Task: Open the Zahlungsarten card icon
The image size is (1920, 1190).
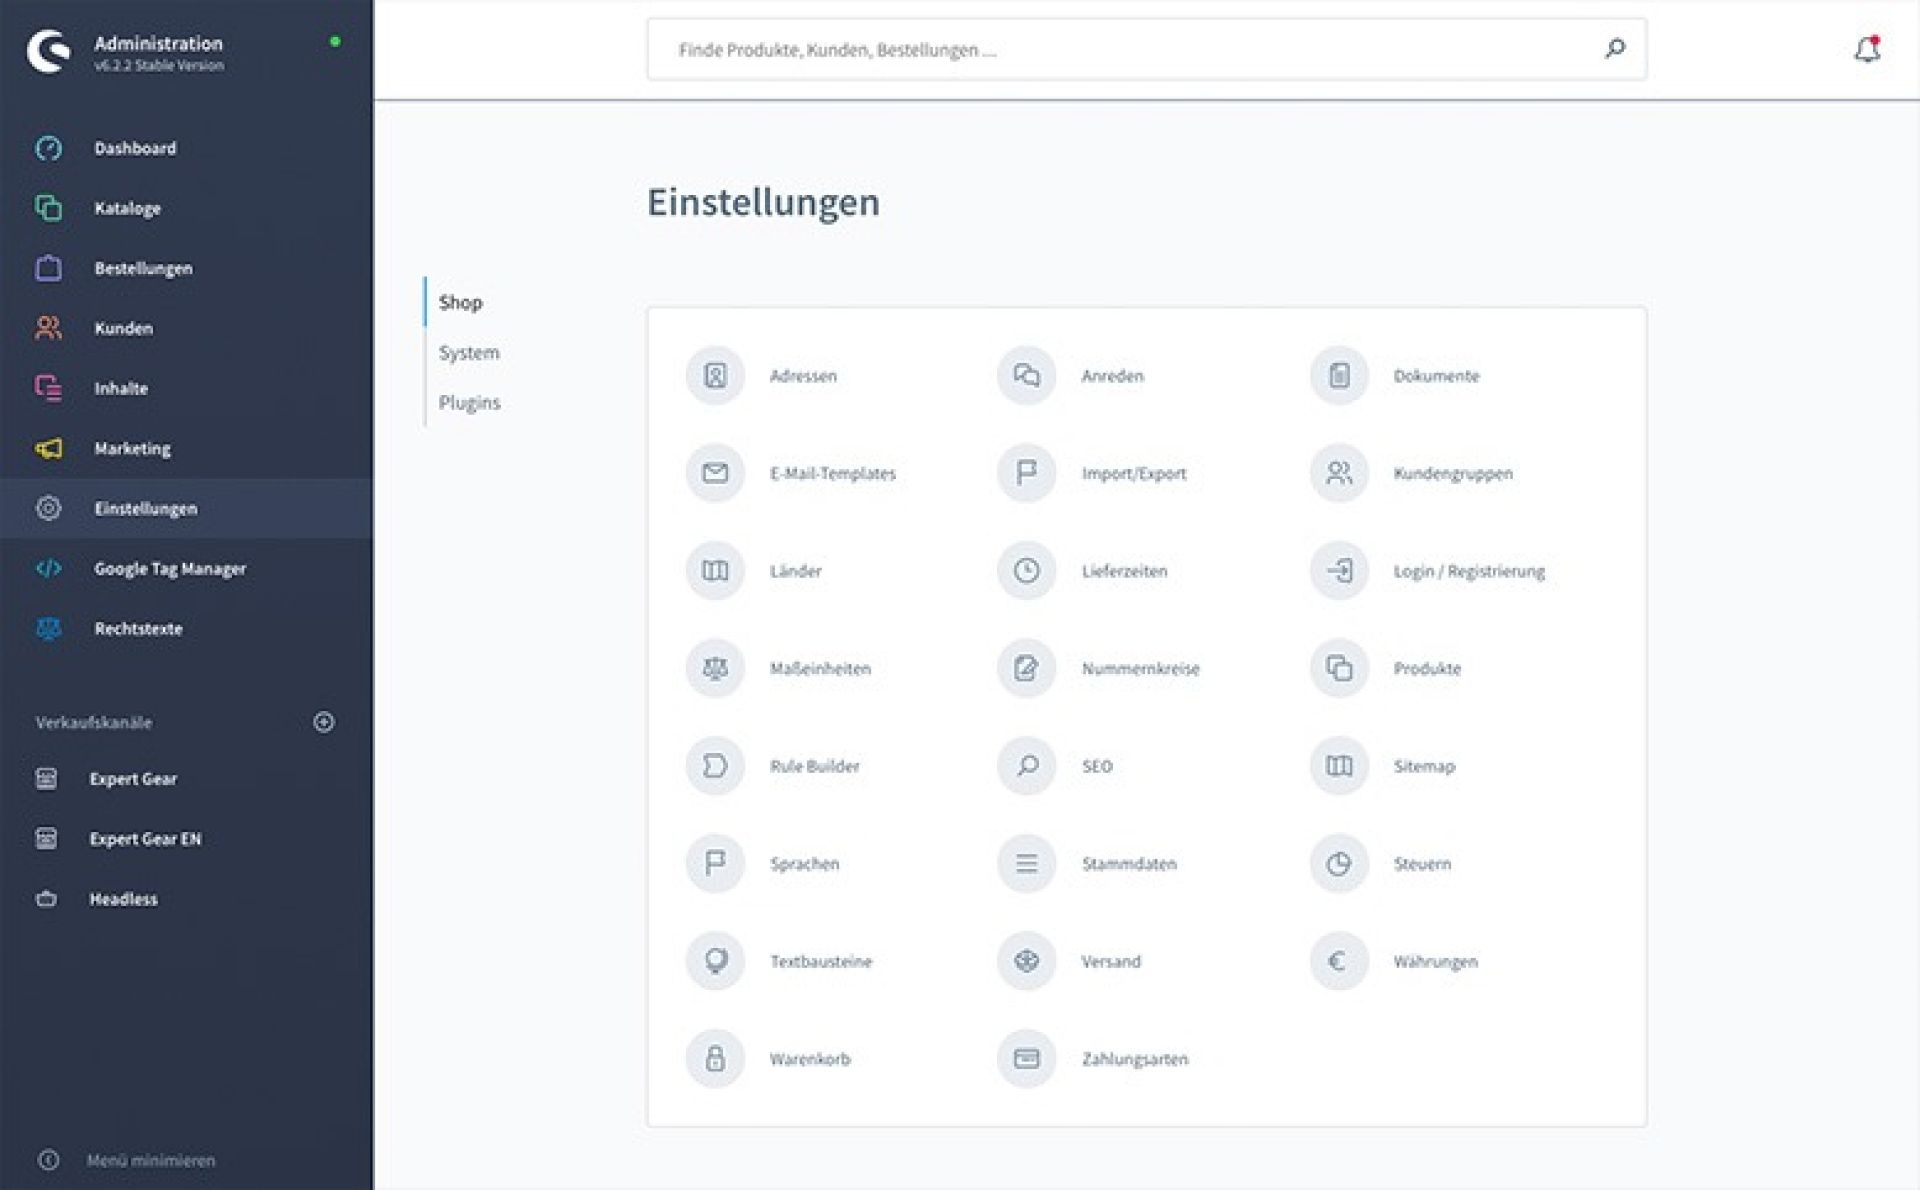Action: point(1026,1058)
